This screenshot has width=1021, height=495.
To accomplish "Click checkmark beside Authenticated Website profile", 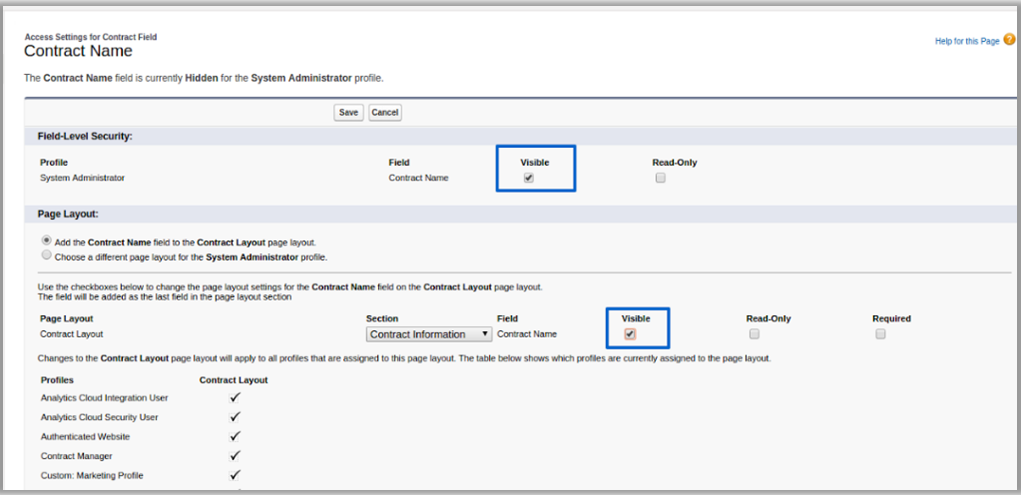I will point(235,436).
